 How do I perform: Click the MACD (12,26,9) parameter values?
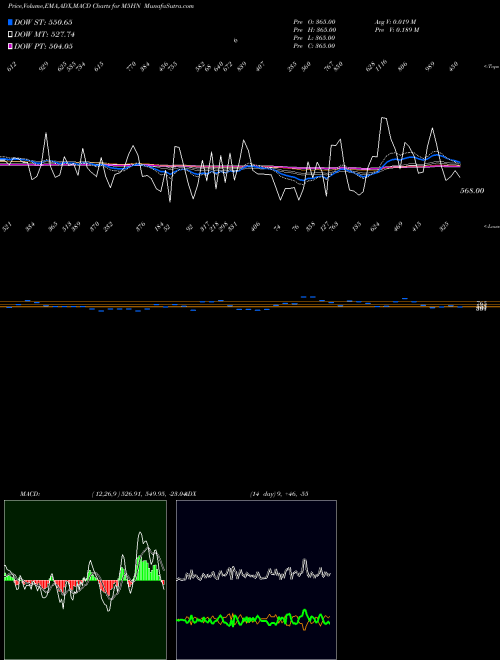point(138,494)
